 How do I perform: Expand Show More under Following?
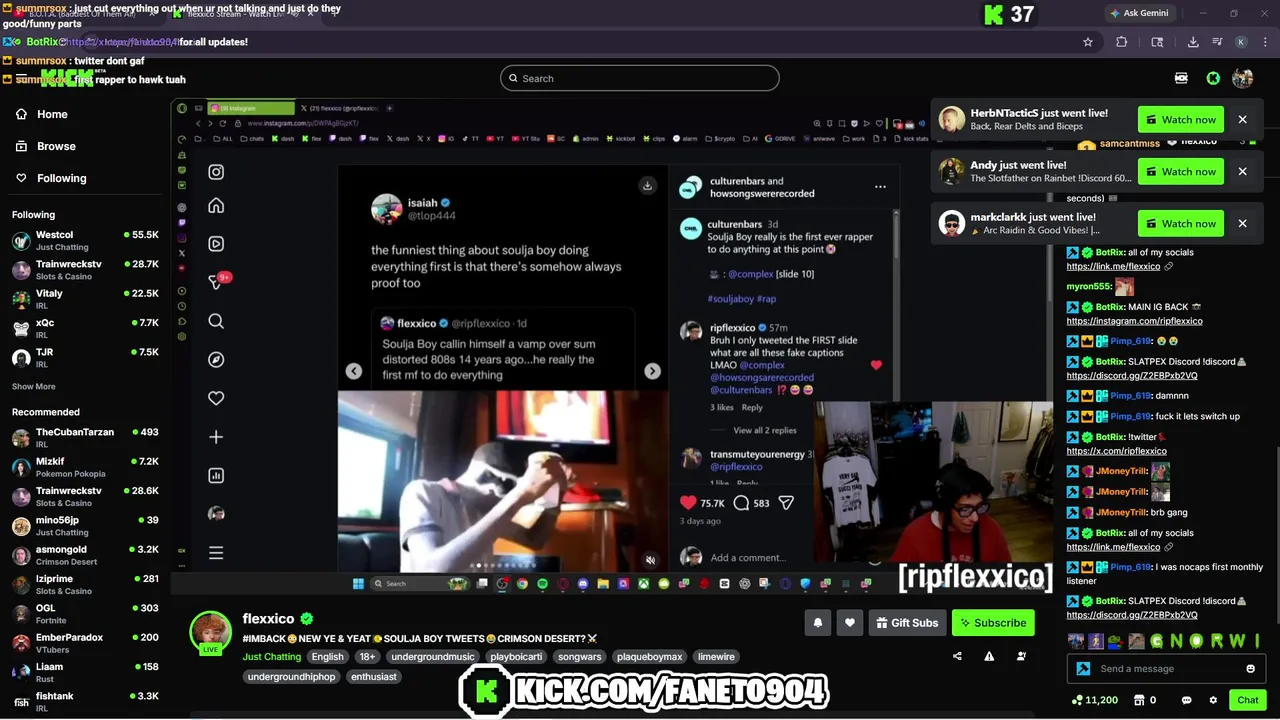point(34,387)
